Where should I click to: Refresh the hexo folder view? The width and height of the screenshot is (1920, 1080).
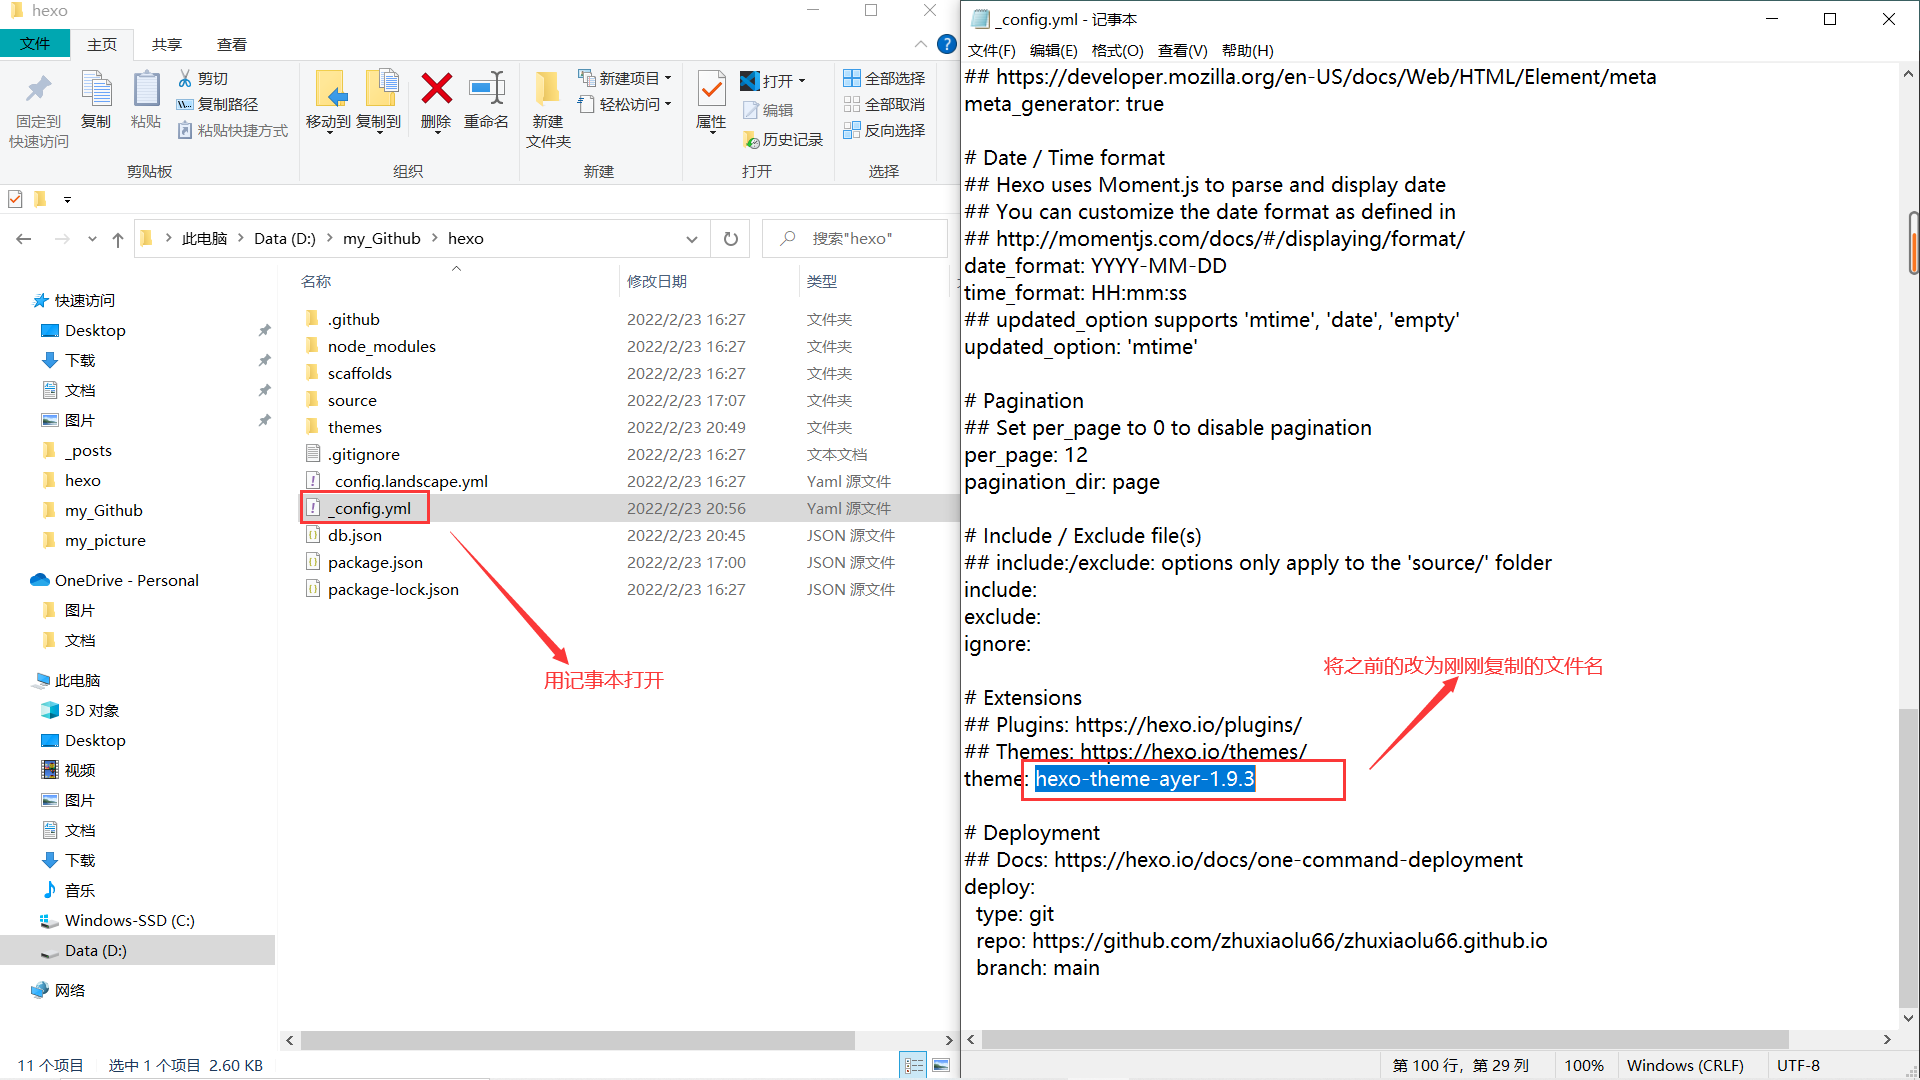pos(731,239)
